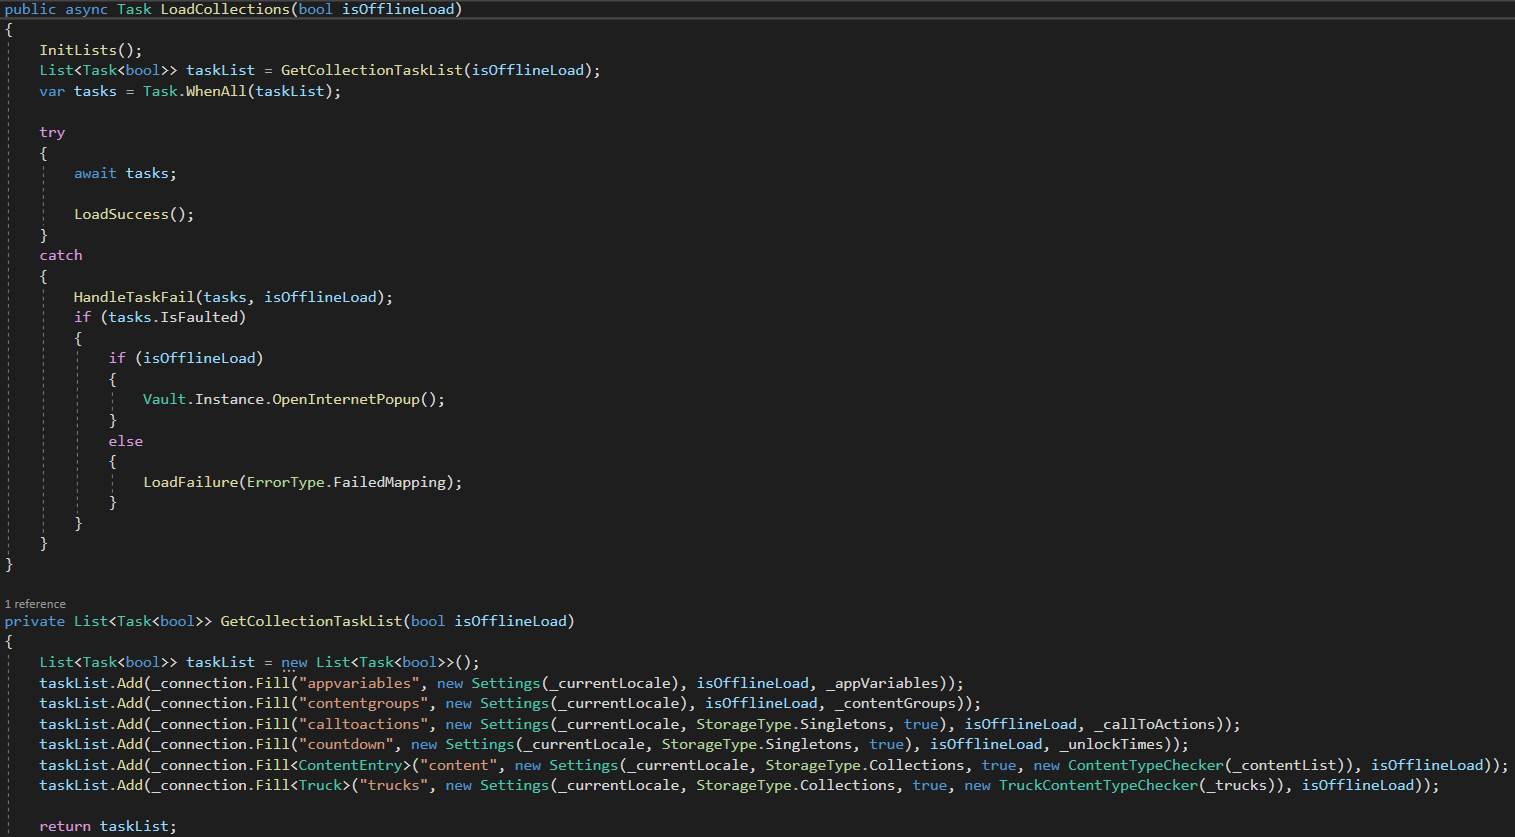Click the ContentEntry generic type
This screenshot has height=837, width=1515.
[350, 765]
